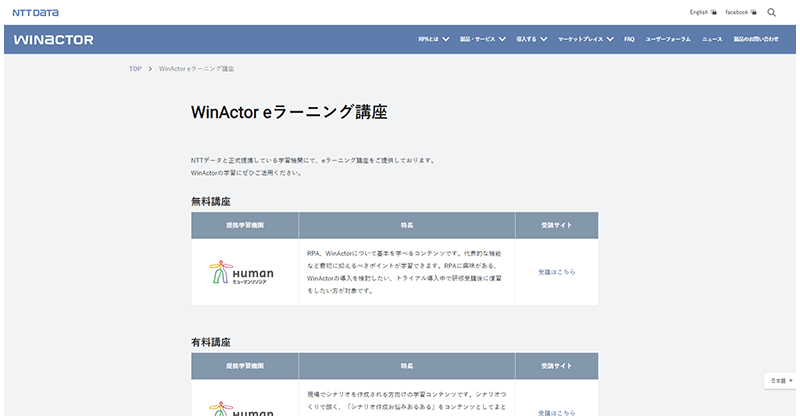Open the FAQ menu item
Image resolution: width=800 pixels, height=420 pixels.
click(629, 39)
